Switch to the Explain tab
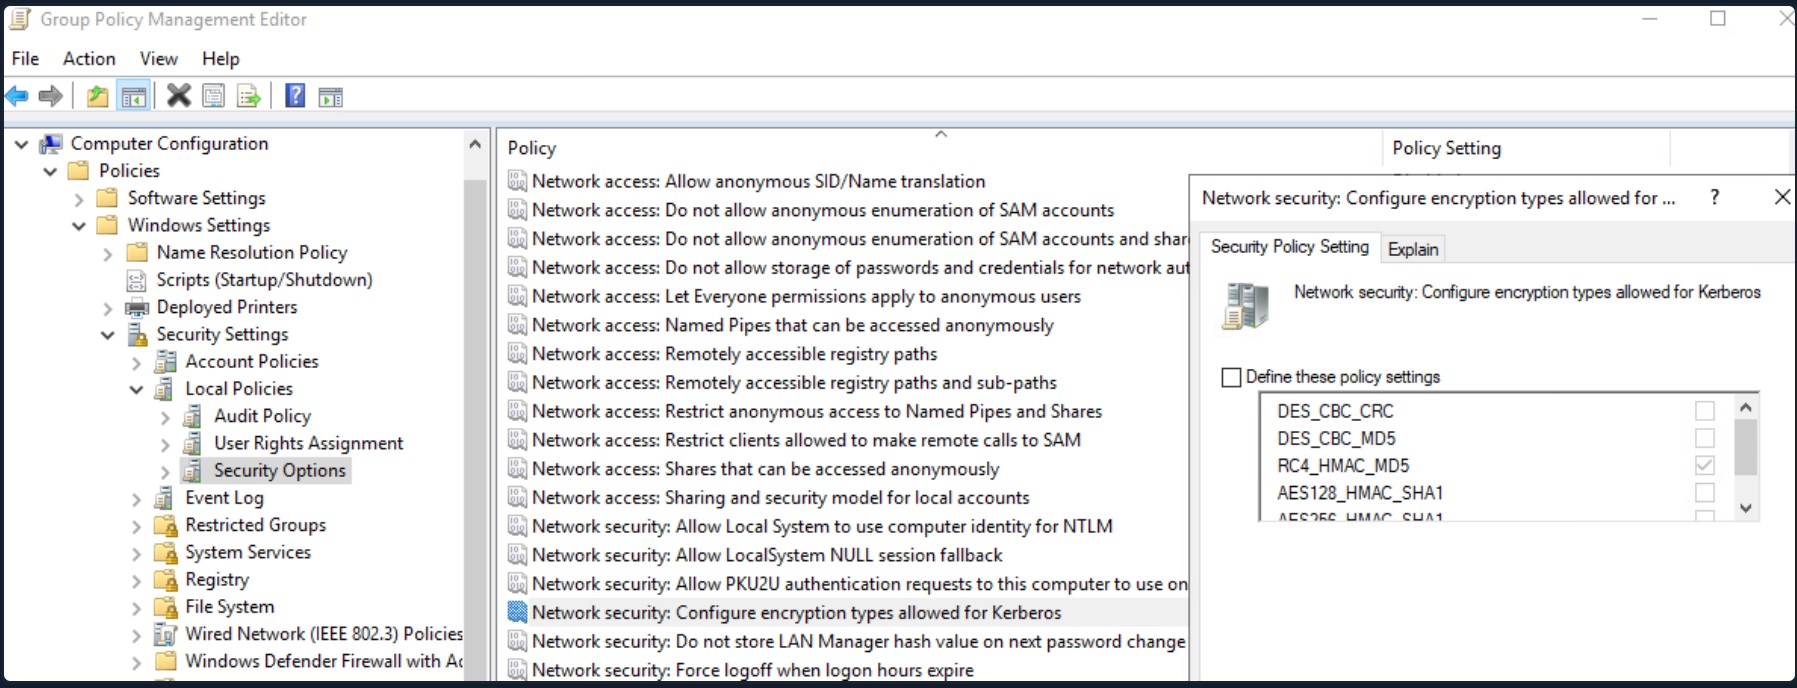1797x688 pixels. point(1413,249)
